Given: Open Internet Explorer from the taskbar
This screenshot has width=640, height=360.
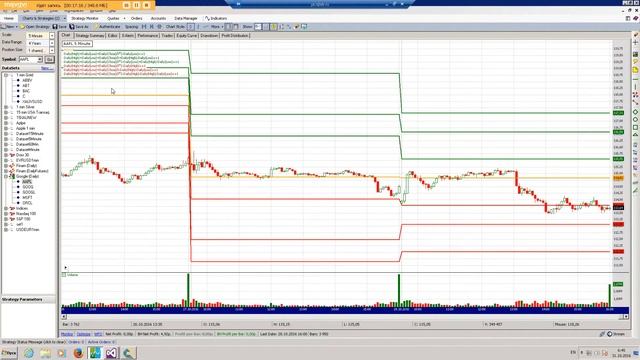Looking at the screenshot, I should click(29, 353).
